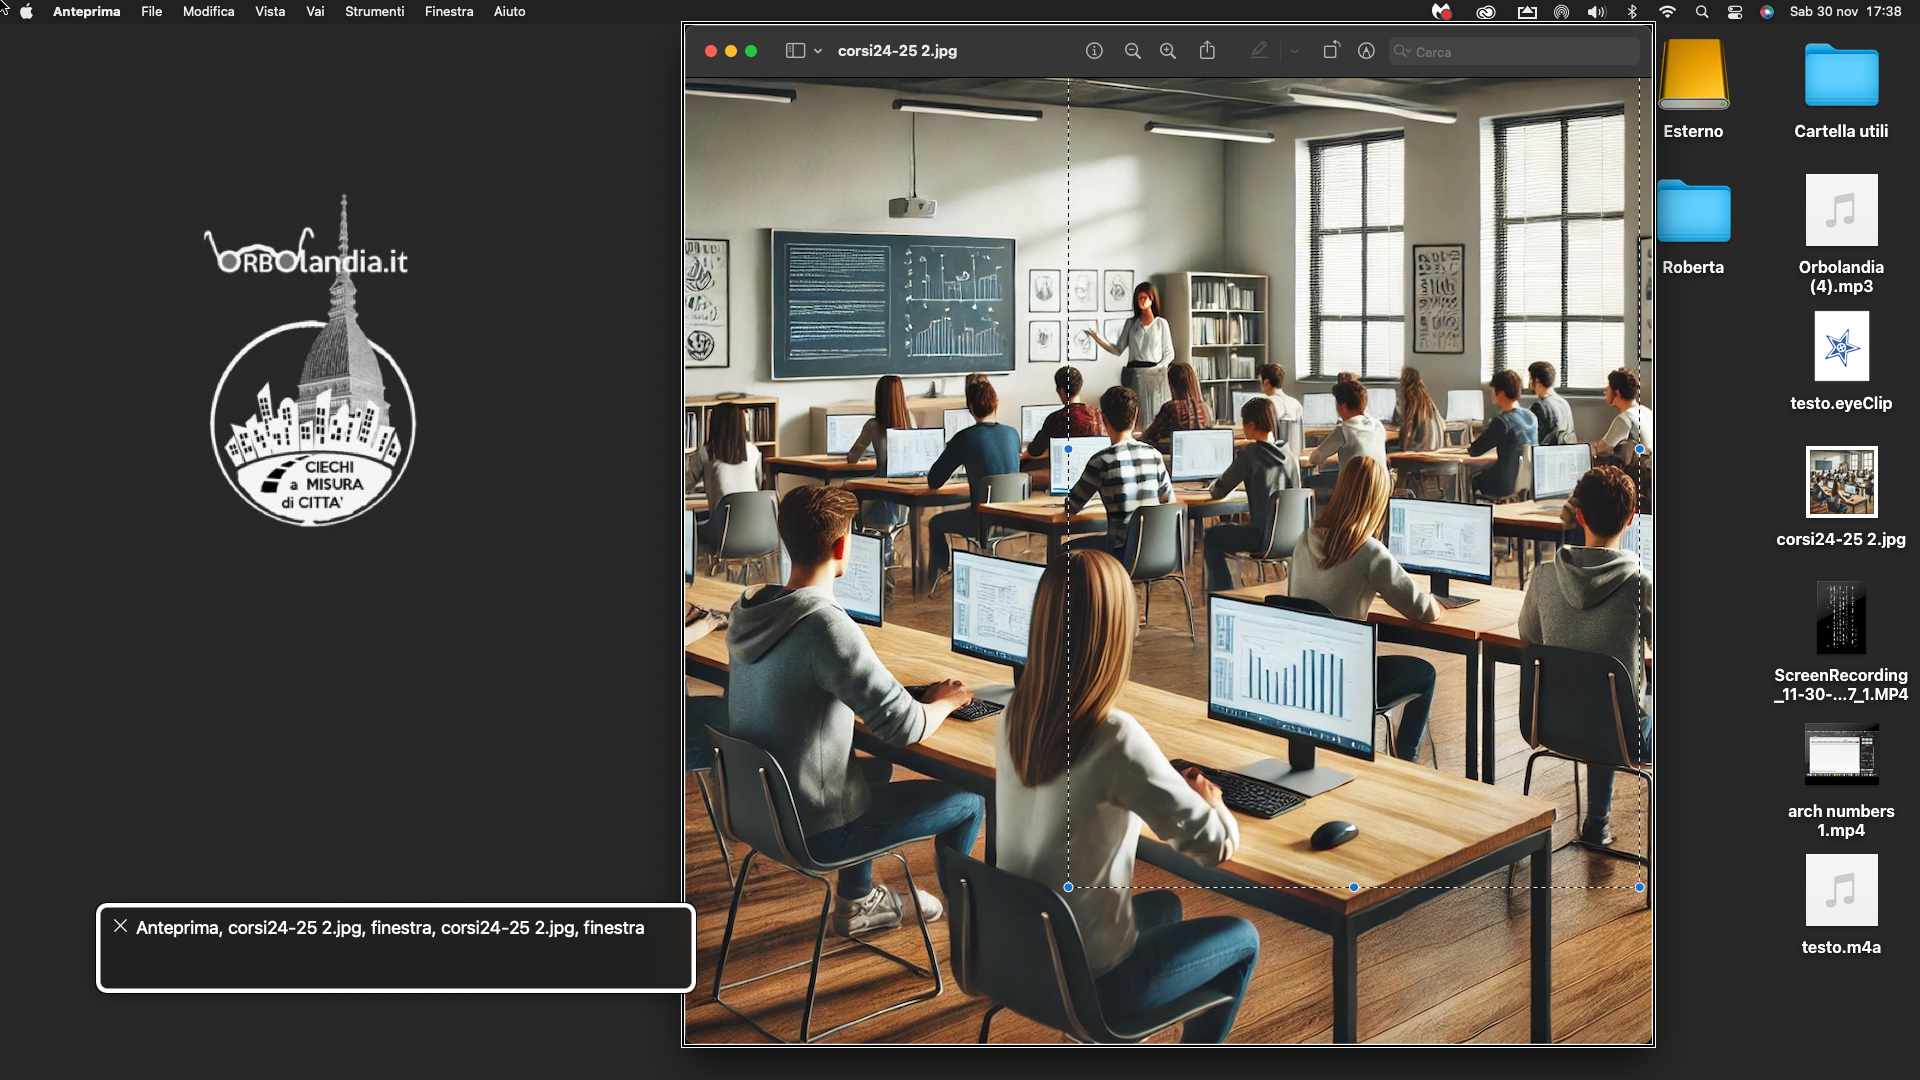Viewport: 1920px width, 1080px height.
Task: Open Spotlight search in menu bar
Action: (1702, 12)
